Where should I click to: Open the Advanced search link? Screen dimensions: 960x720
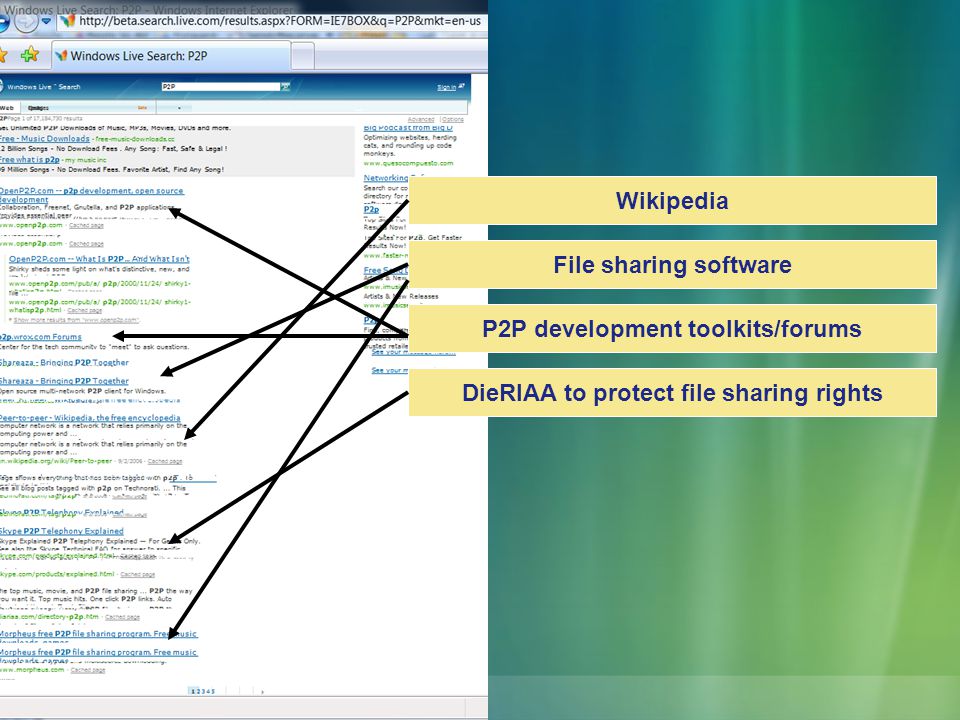(421, 119)
